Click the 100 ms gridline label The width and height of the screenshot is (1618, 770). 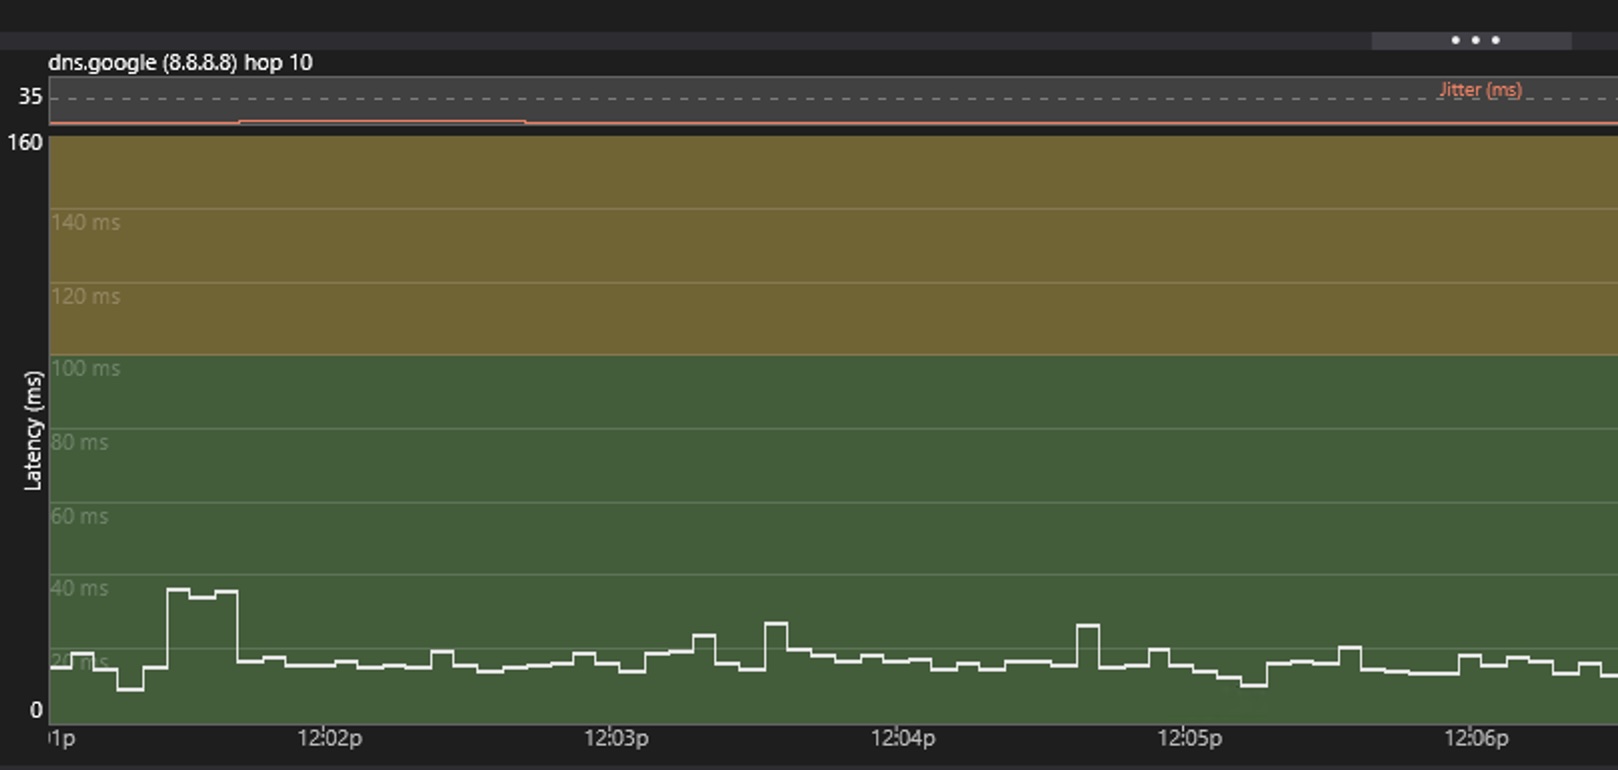86,369
